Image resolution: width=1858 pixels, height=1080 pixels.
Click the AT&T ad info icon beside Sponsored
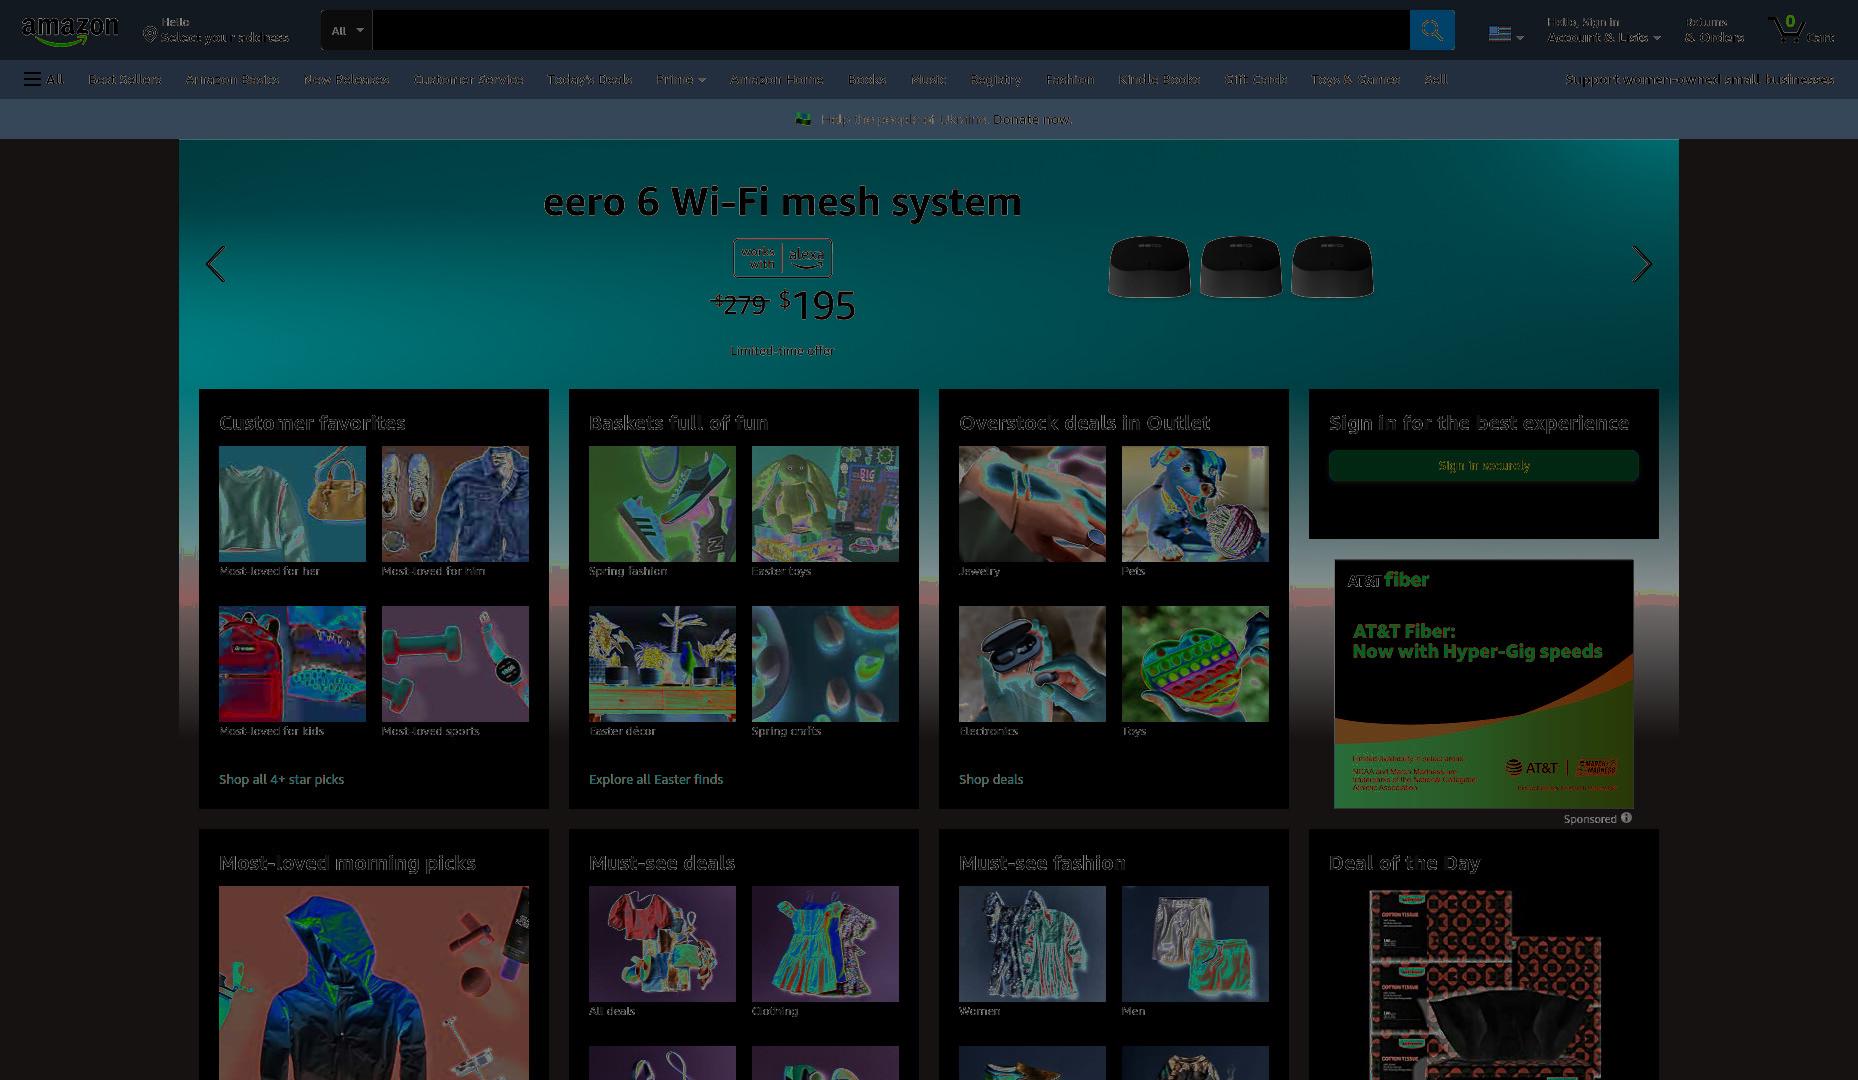(x=1626, y=818)
